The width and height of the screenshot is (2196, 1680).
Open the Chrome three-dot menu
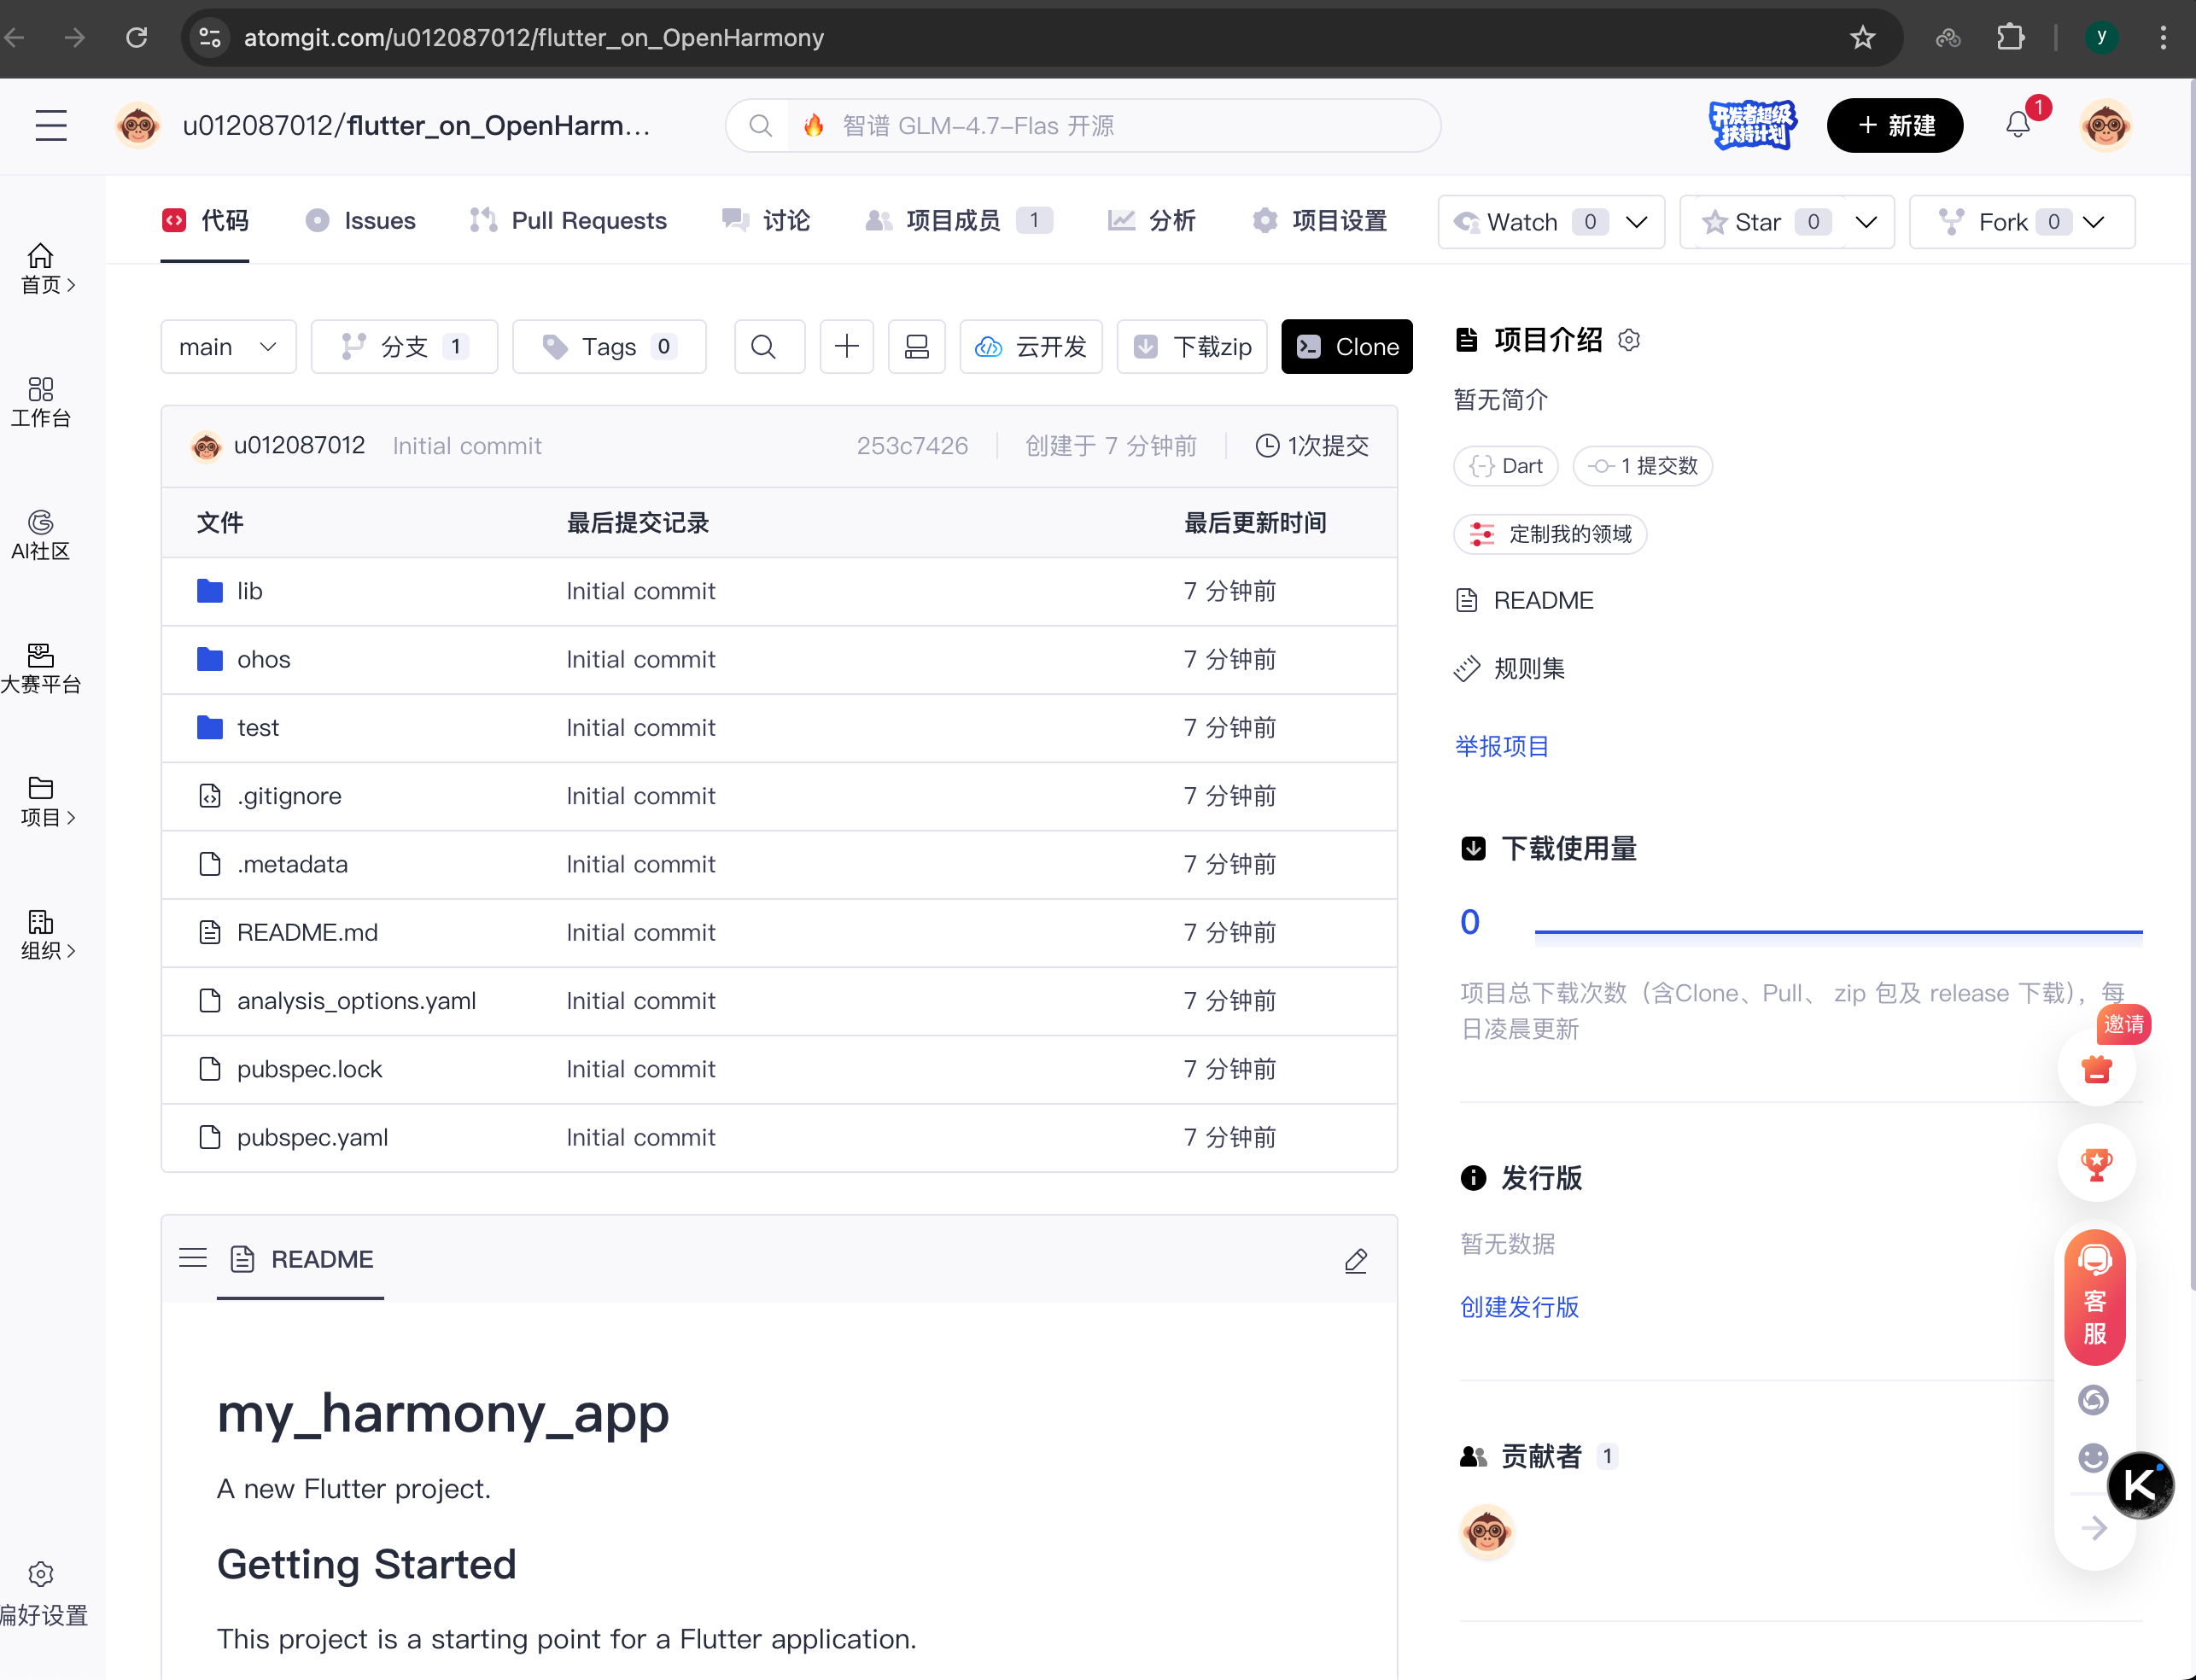[2163, 38]
